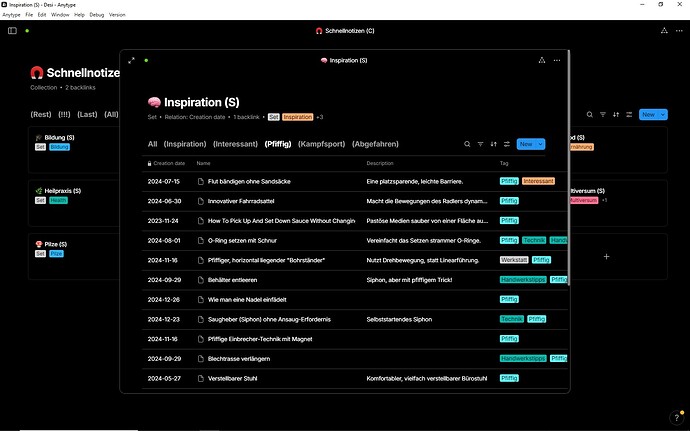This screenshot has height=431, width=690.
Task: Toggle the sidebar panel icon
Action: pyautogui.click(x=12, y=30)
